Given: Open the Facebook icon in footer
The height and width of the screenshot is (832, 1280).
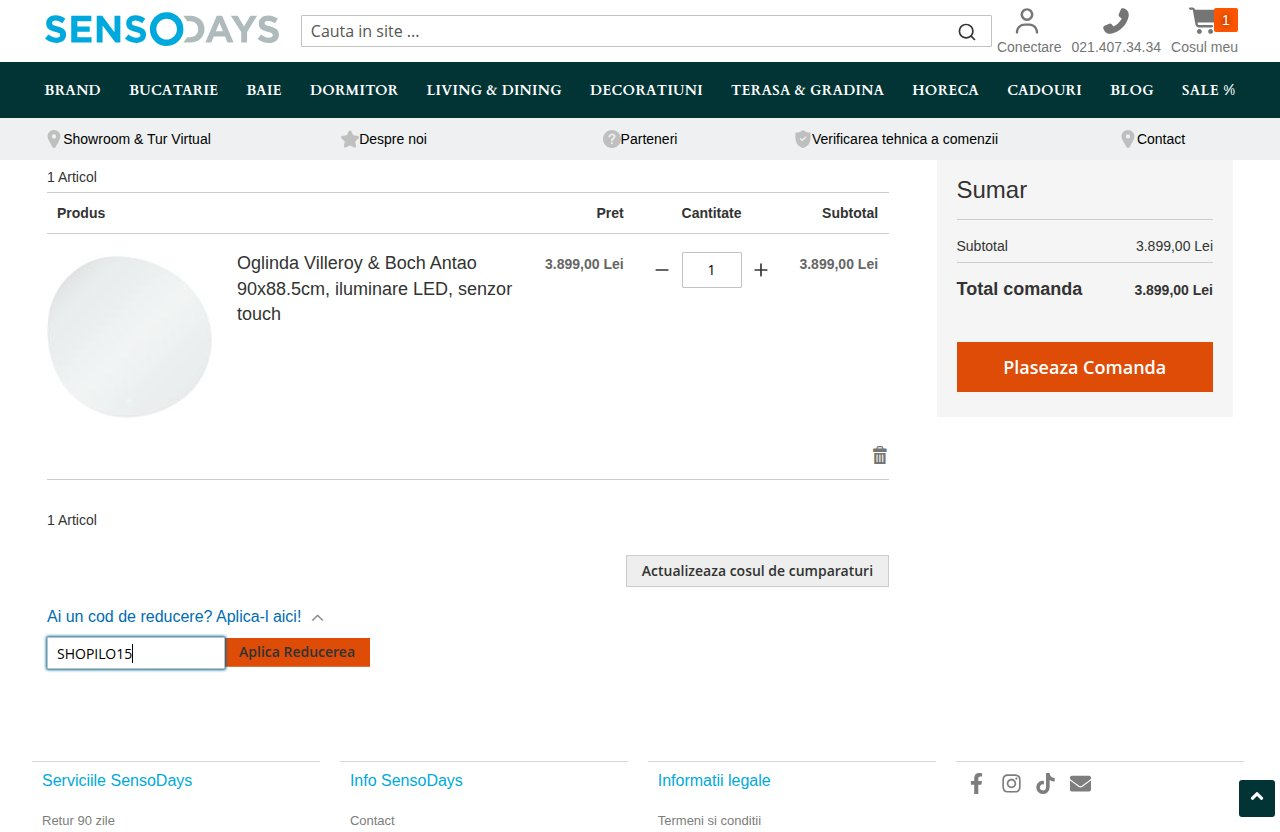Looking at the screenshot, I should click(977, 783).
